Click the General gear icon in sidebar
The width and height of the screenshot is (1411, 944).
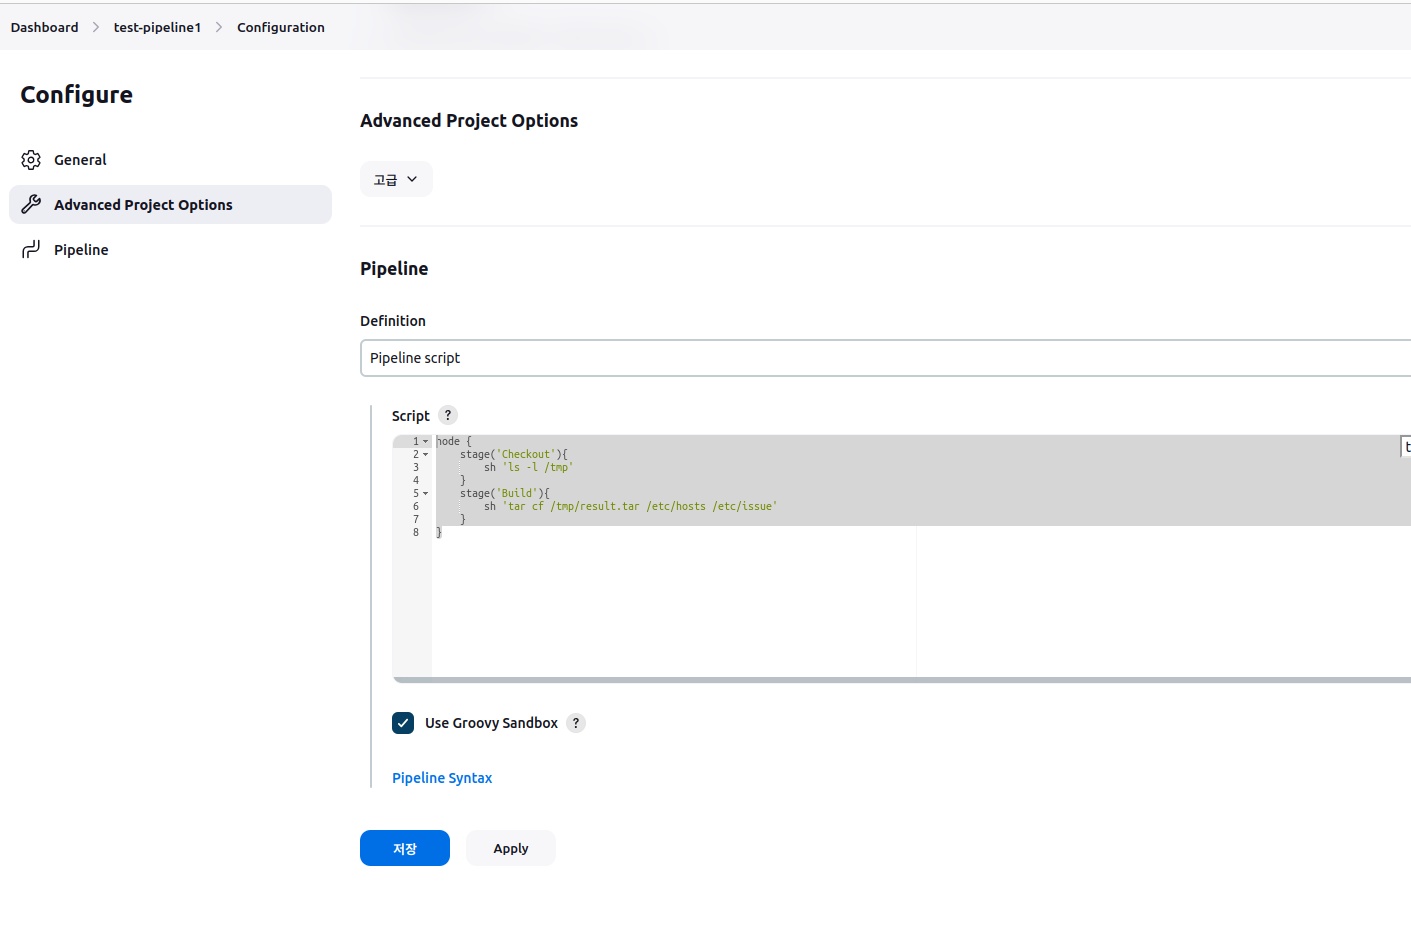[31, 160]
